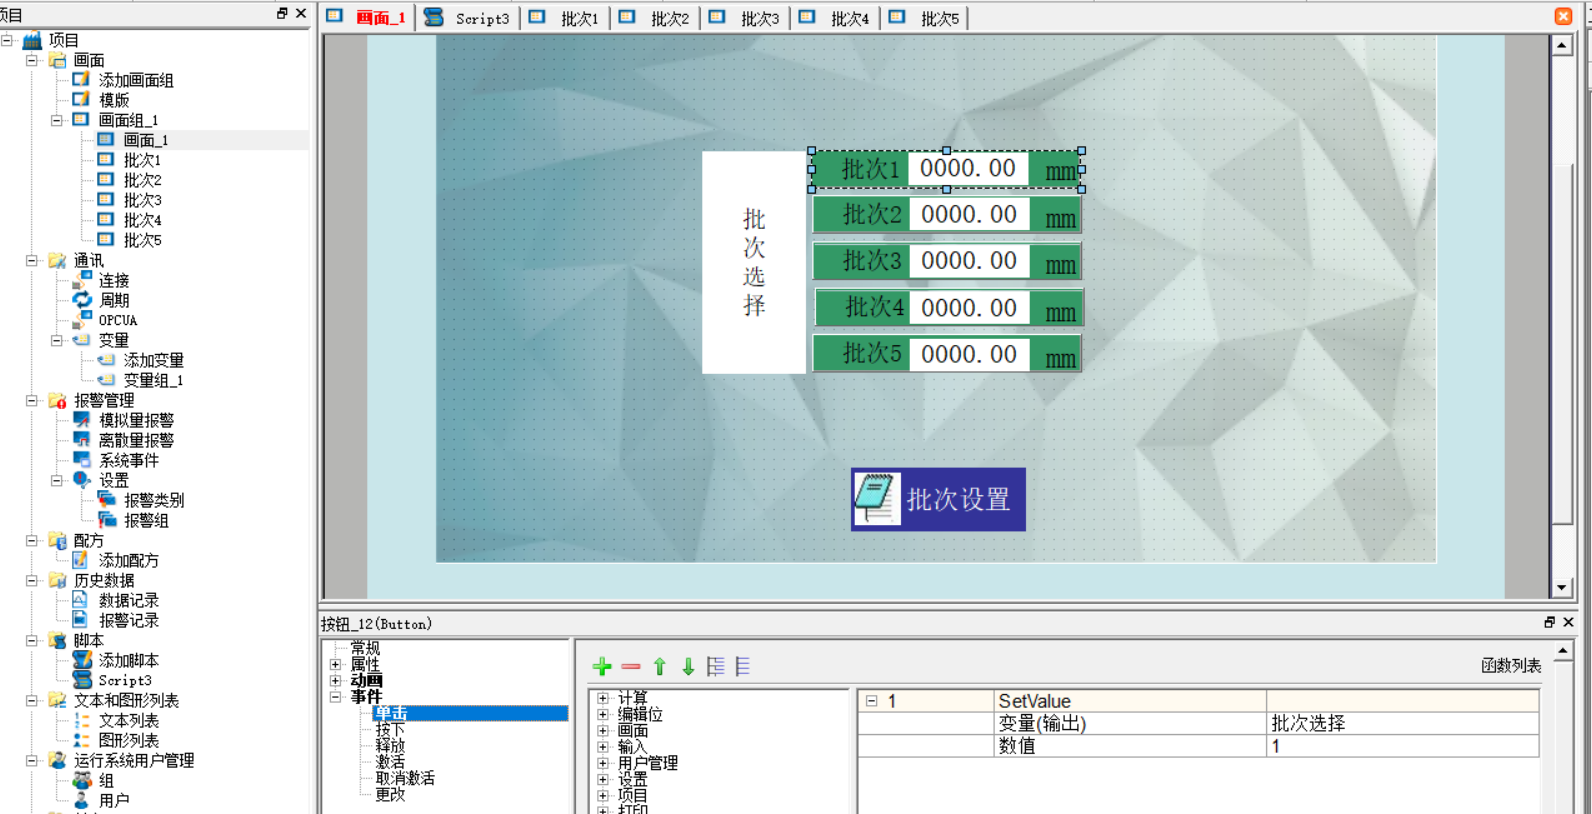Switch to the 批次4 tab
The width and height of the screenshot is (1592, 814).
835,18
